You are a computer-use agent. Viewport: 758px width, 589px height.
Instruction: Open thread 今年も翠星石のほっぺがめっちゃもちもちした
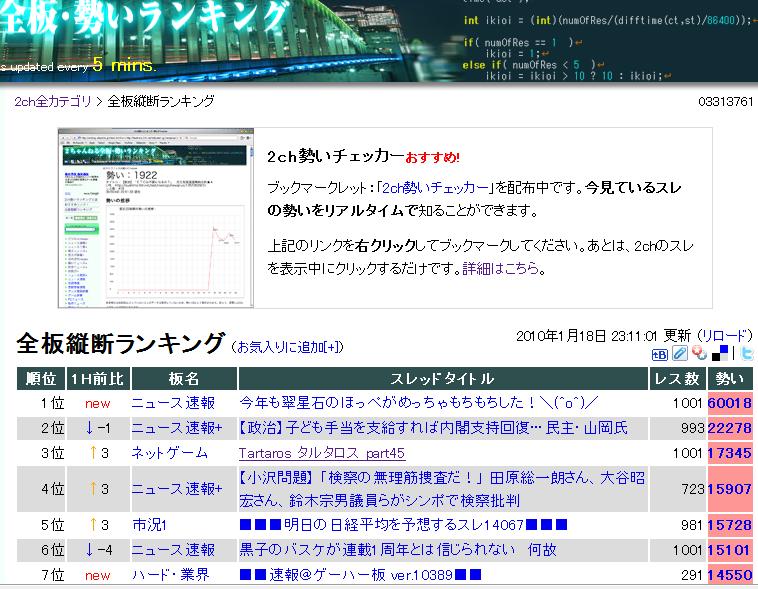418,402
